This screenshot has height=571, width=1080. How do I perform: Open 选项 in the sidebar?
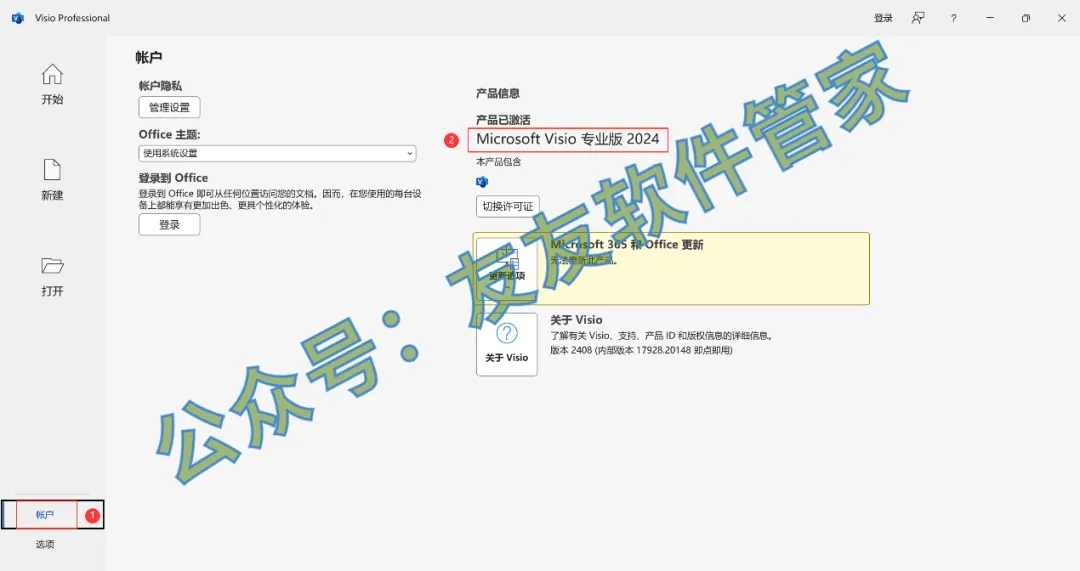(45, 544)
